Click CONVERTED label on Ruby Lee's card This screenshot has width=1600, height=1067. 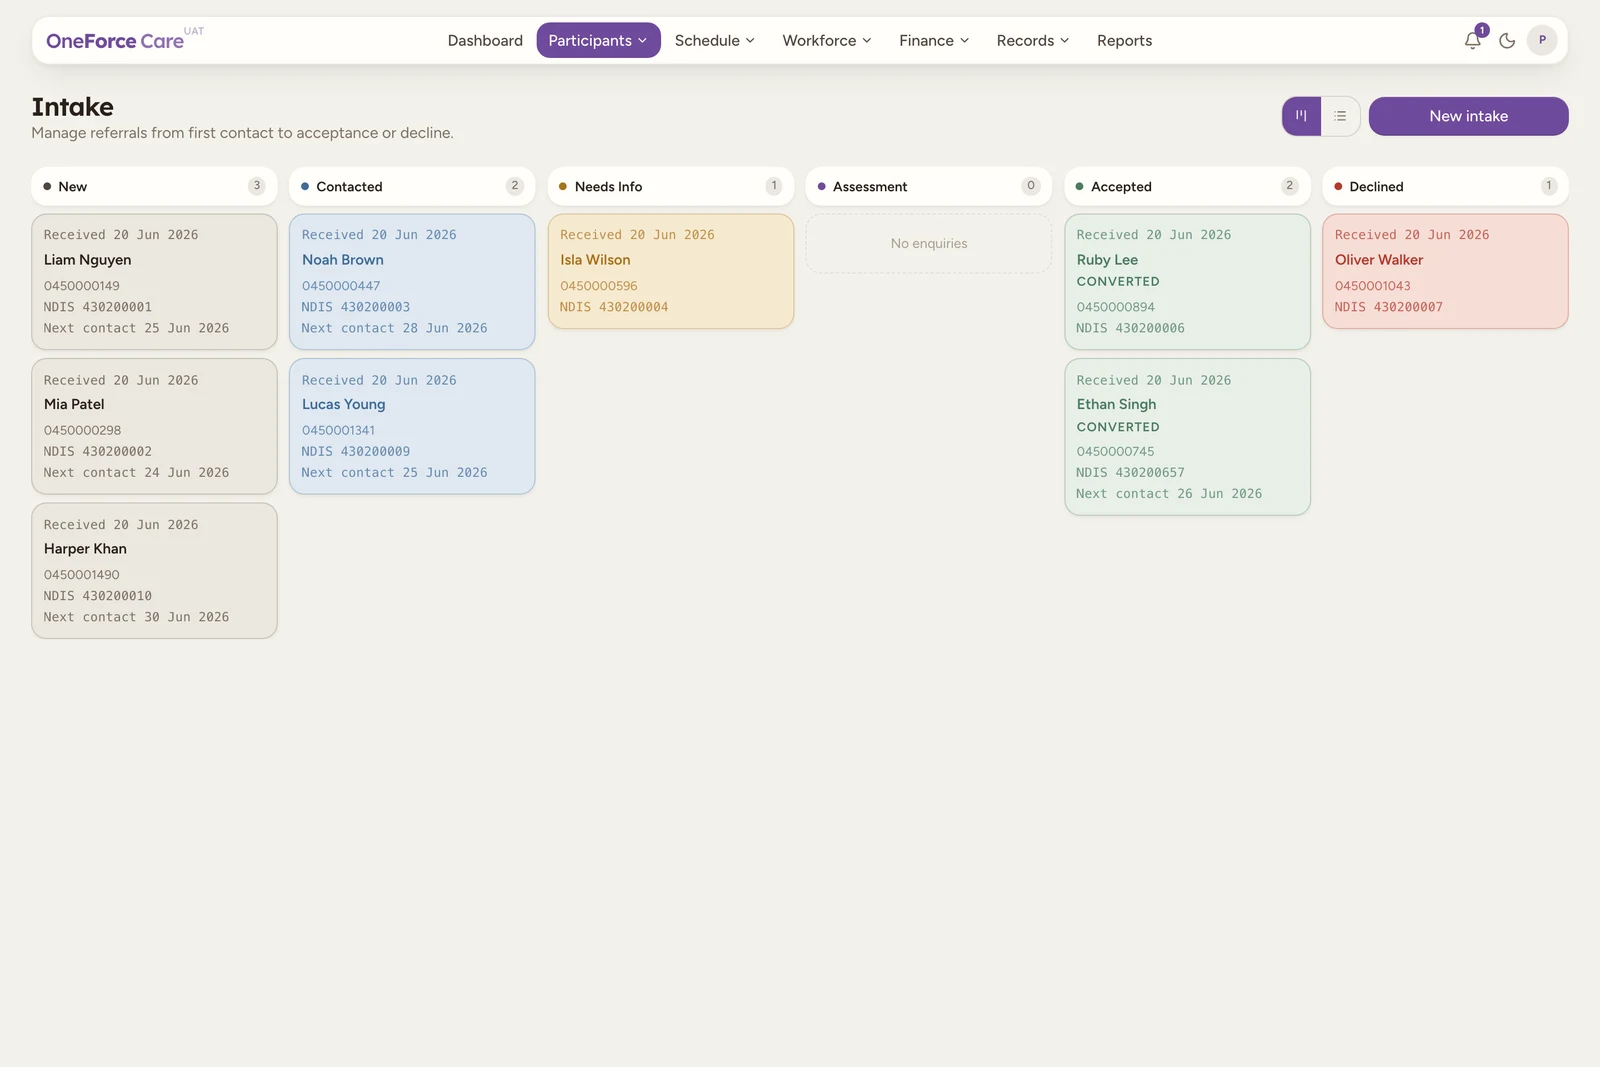click(x=1118, y=282)
